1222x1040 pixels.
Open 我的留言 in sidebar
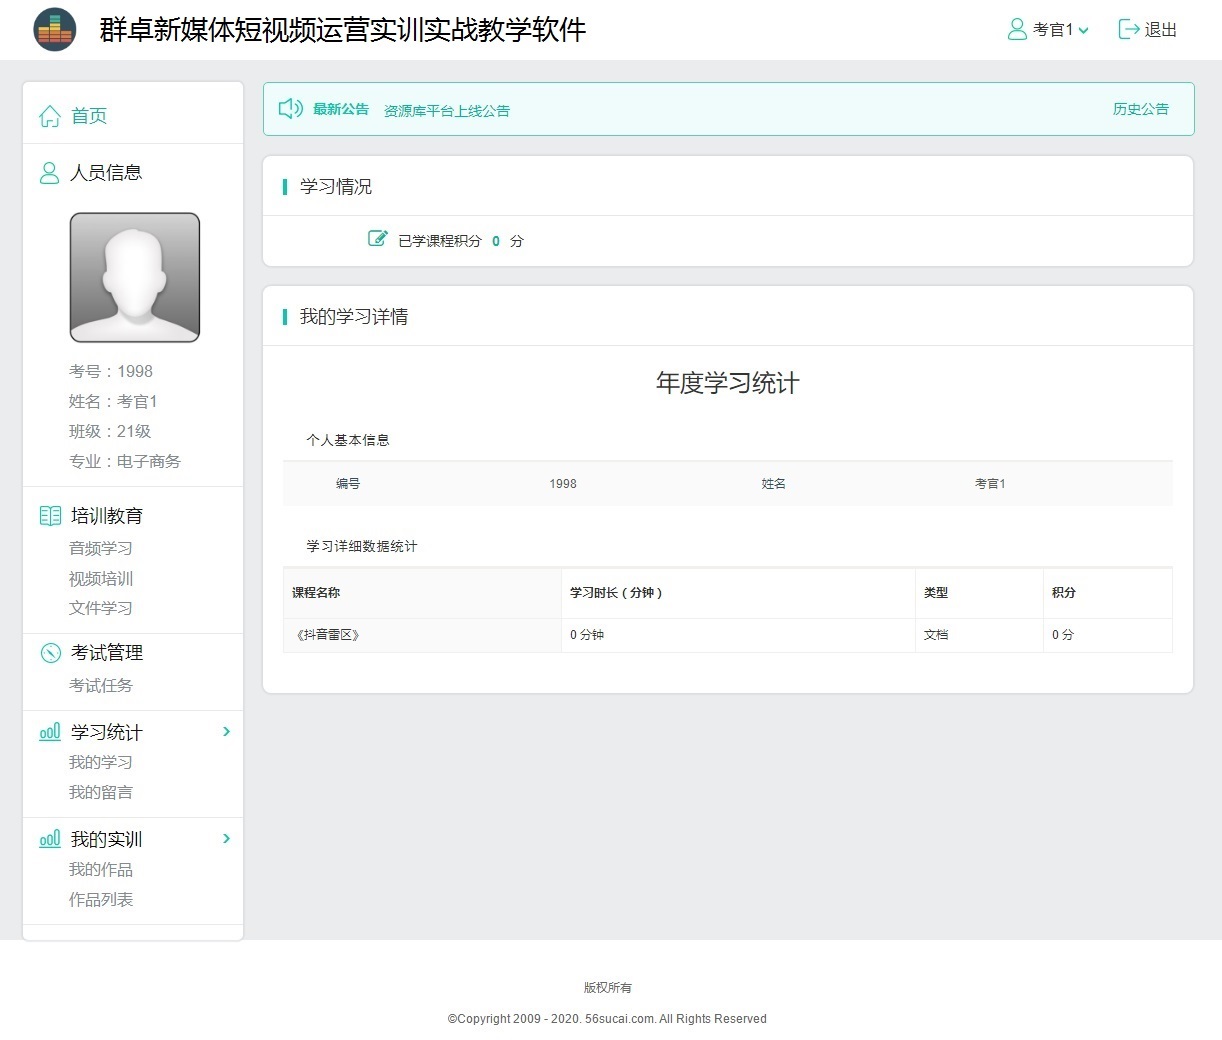pos(100,792)
